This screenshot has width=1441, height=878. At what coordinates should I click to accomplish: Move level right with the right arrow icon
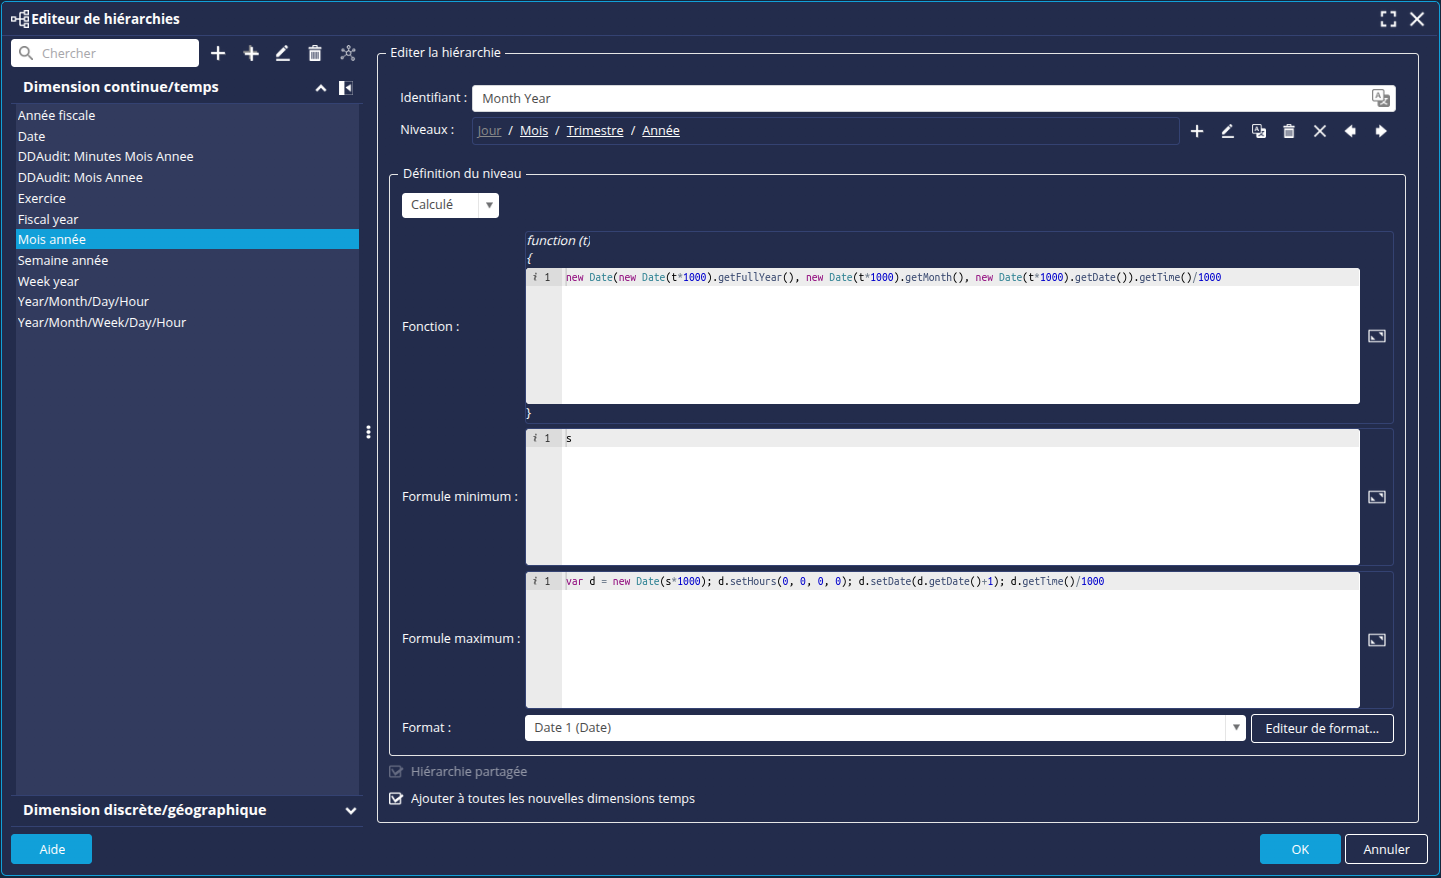click(1381, 131)
